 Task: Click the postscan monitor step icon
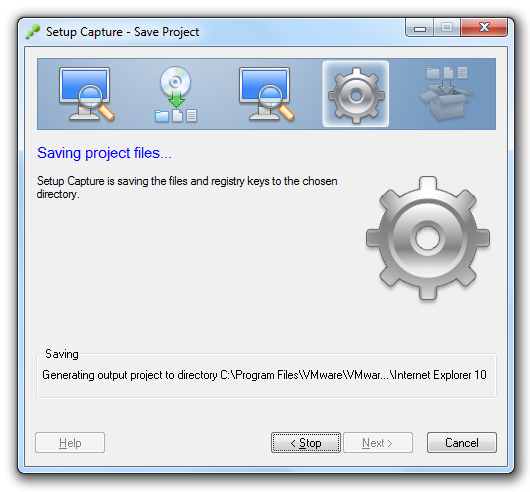point(267,94)
